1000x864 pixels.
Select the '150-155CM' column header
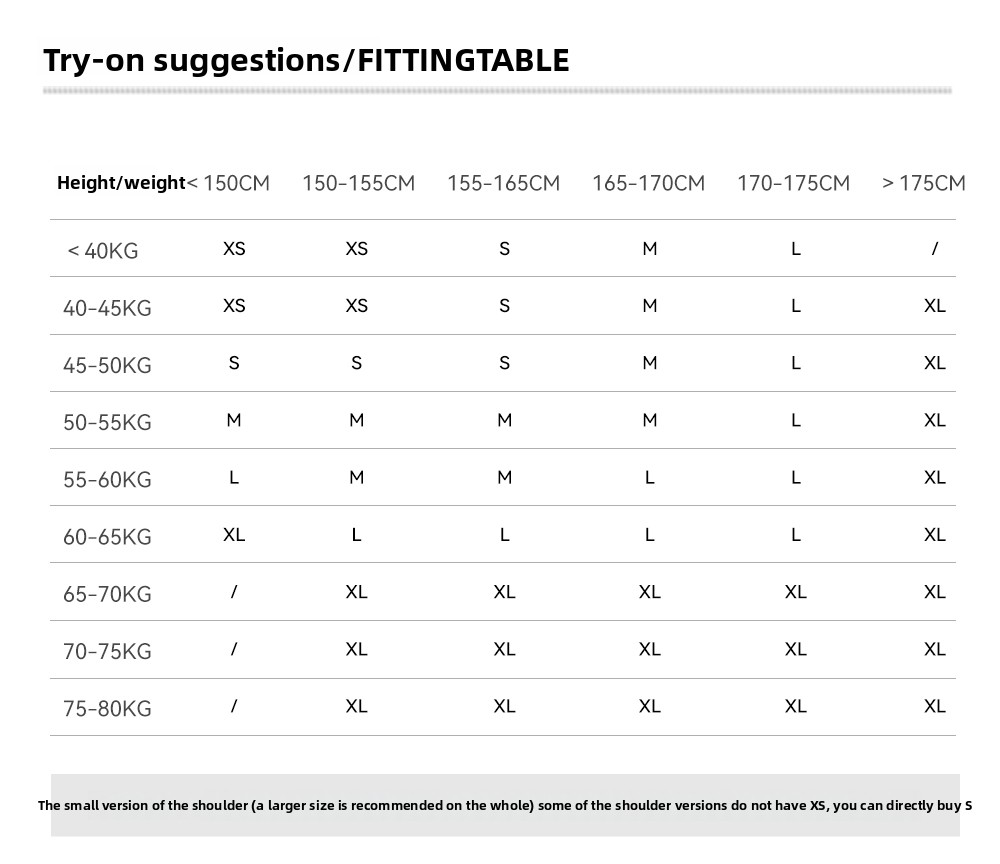tap(358, 184)
